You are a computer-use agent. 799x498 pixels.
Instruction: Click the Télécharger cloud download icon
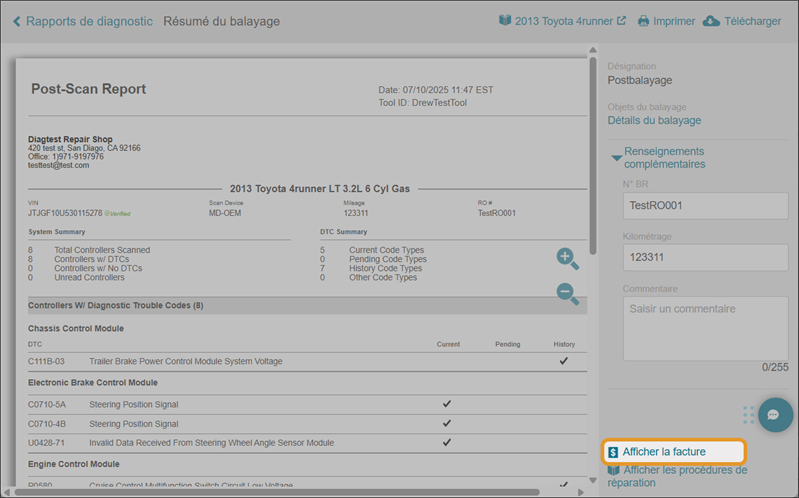(711, 21)
